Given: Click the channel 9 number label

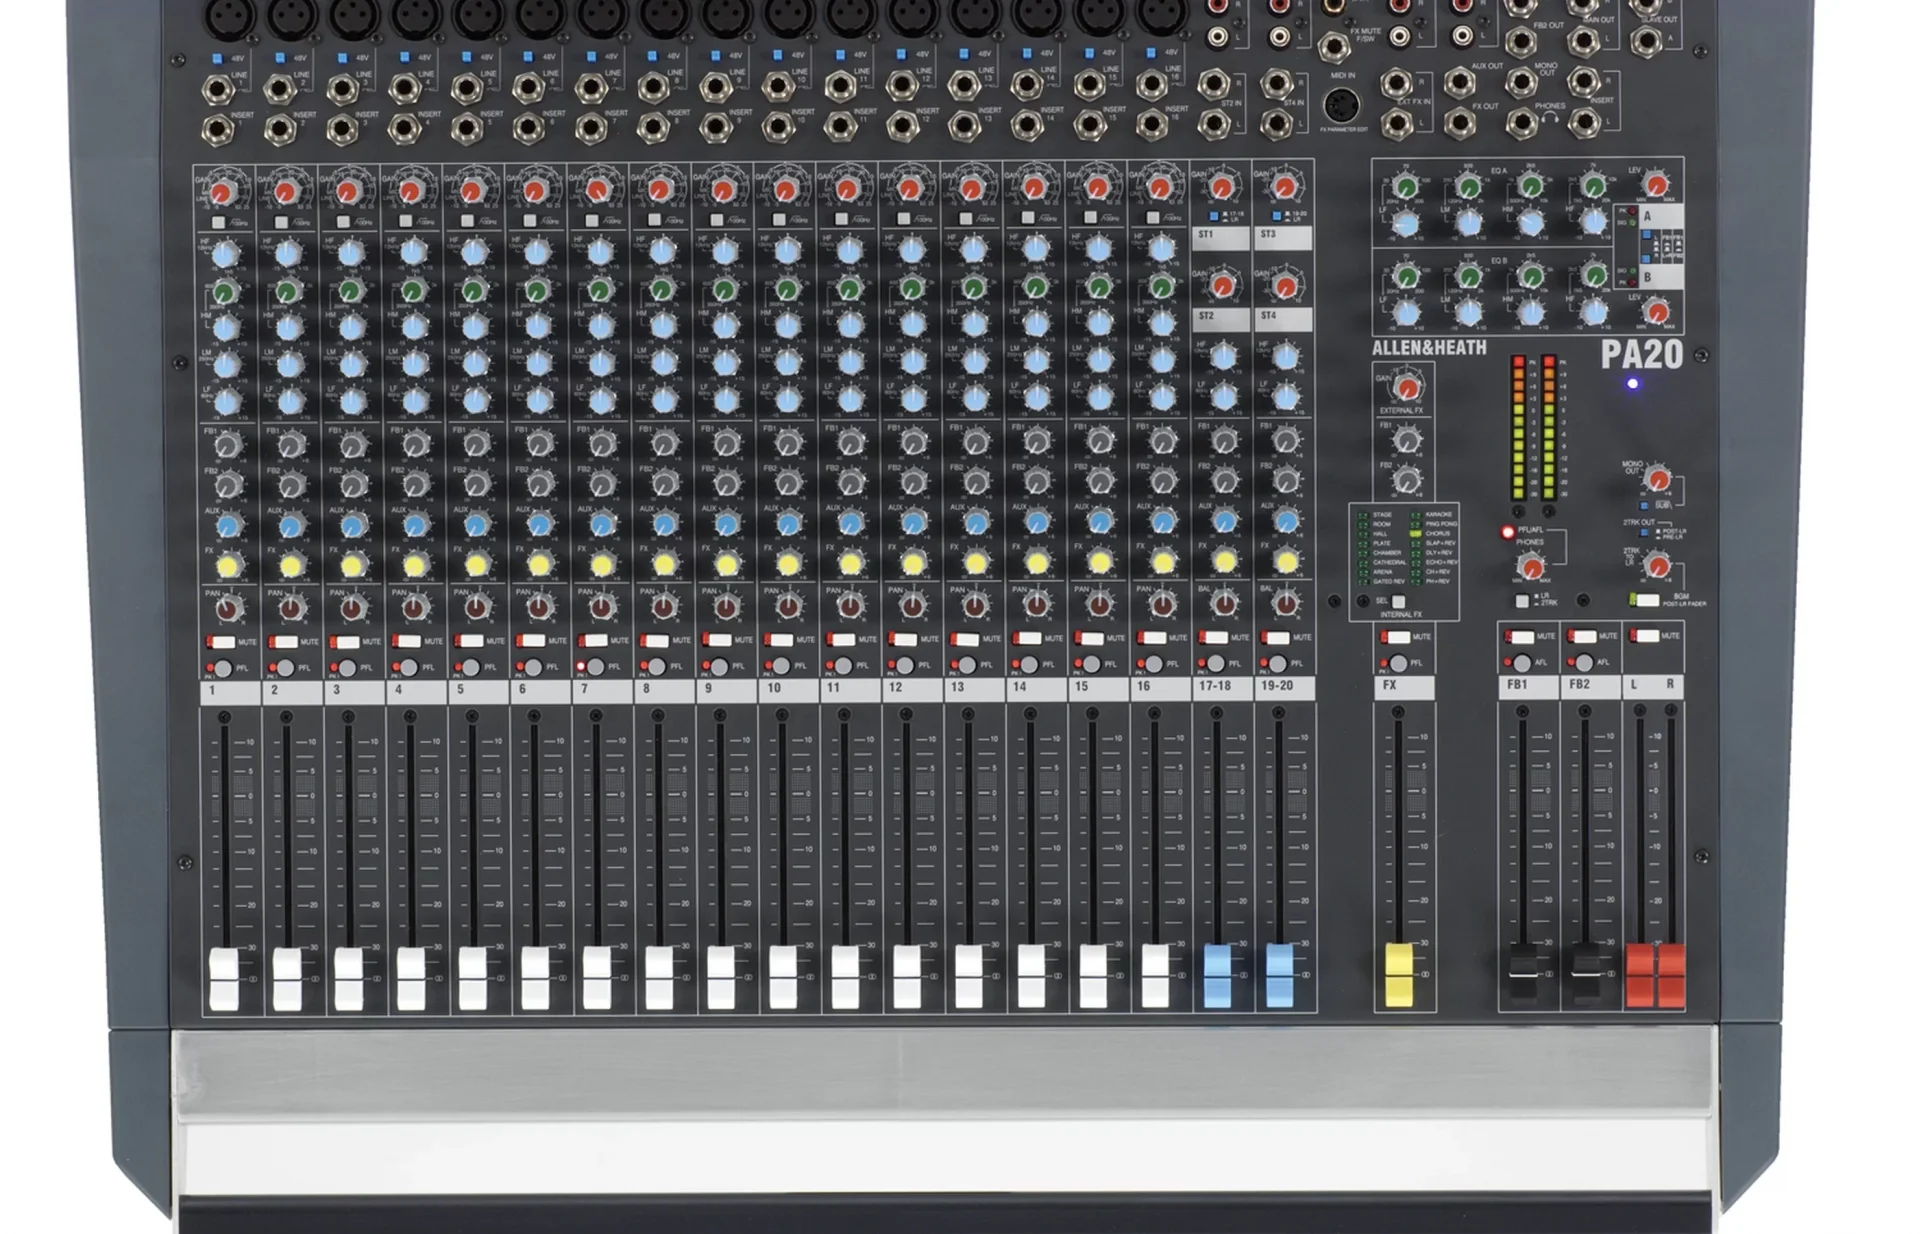Looking at the screenshot, I should click(708, 689).
